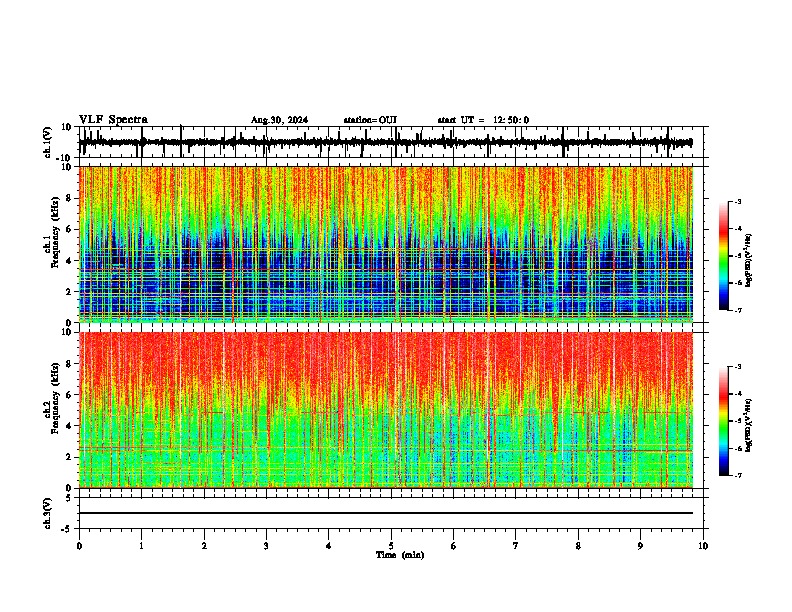Click the 'station=OUJ' label
The width and height of the screenshot is (792, 612).
[370, 120]
